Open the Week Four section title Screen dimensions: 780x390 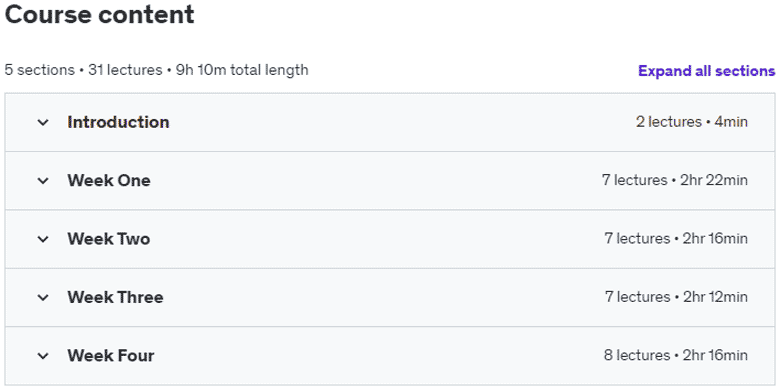pos(111,356)
